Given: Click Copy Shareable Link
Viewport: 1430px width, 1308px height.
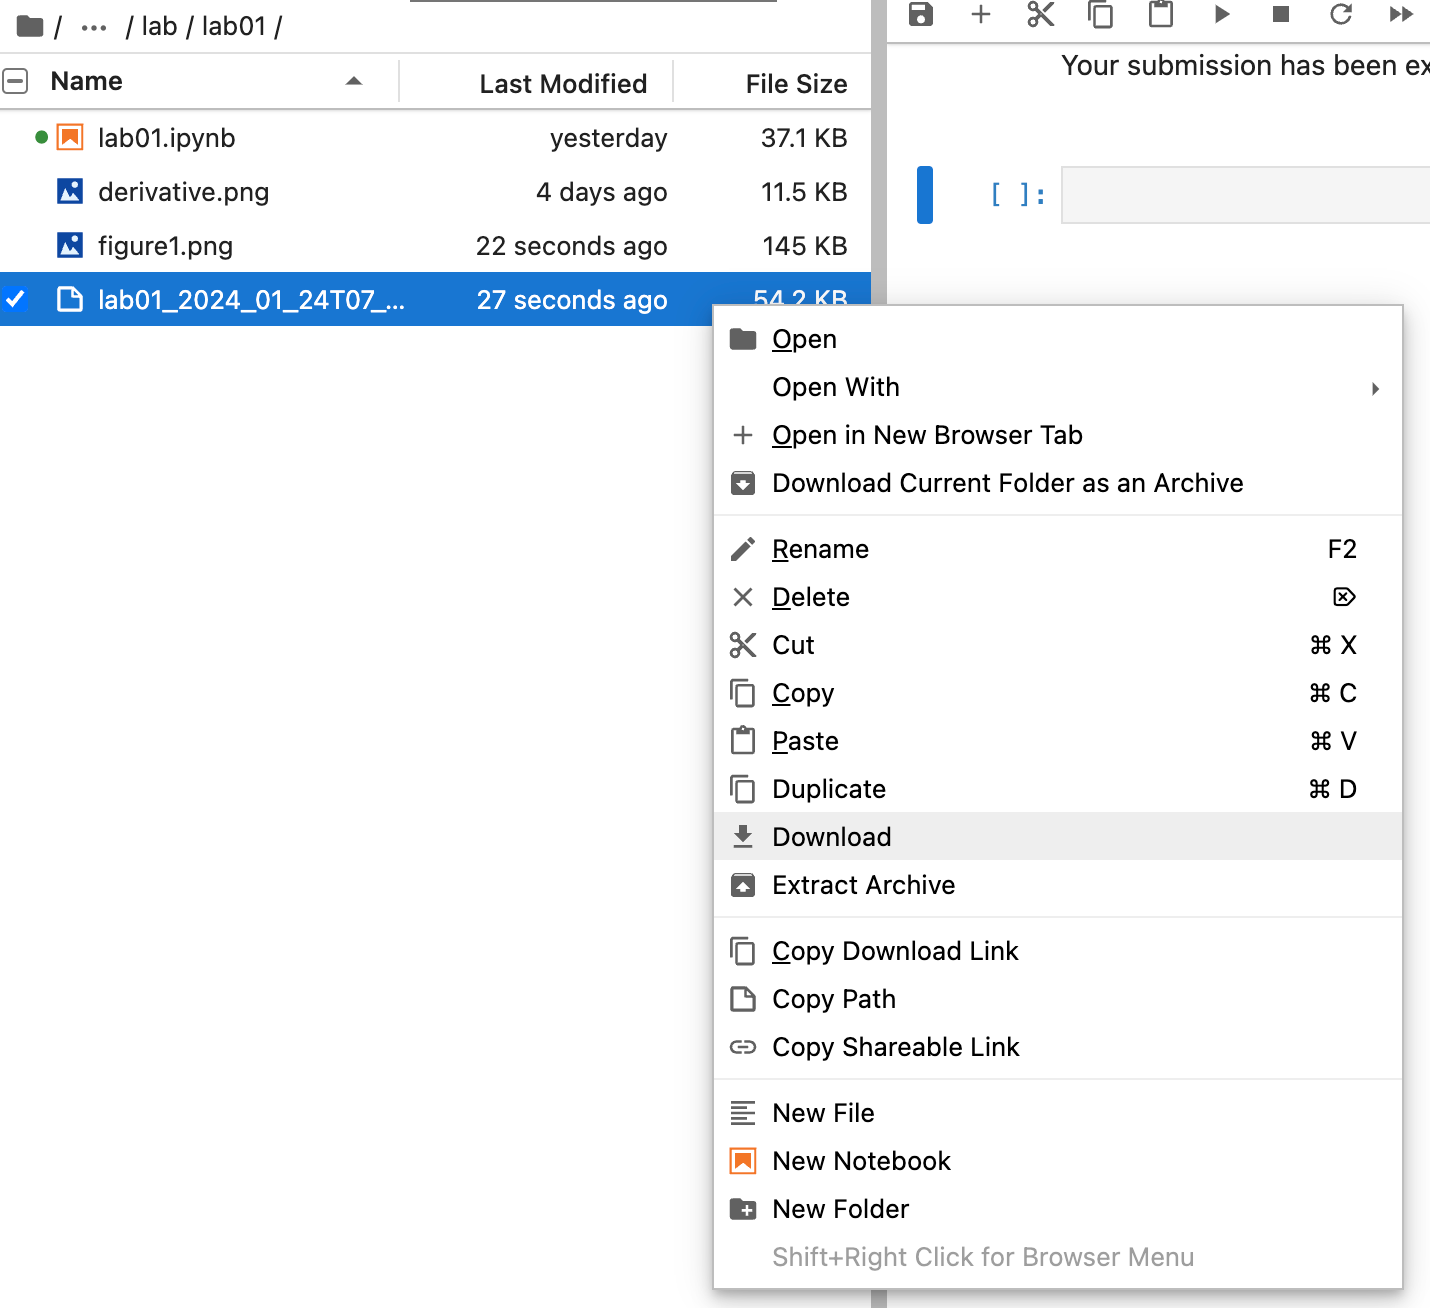Looking at the screenshot, I should point(895,1046).
